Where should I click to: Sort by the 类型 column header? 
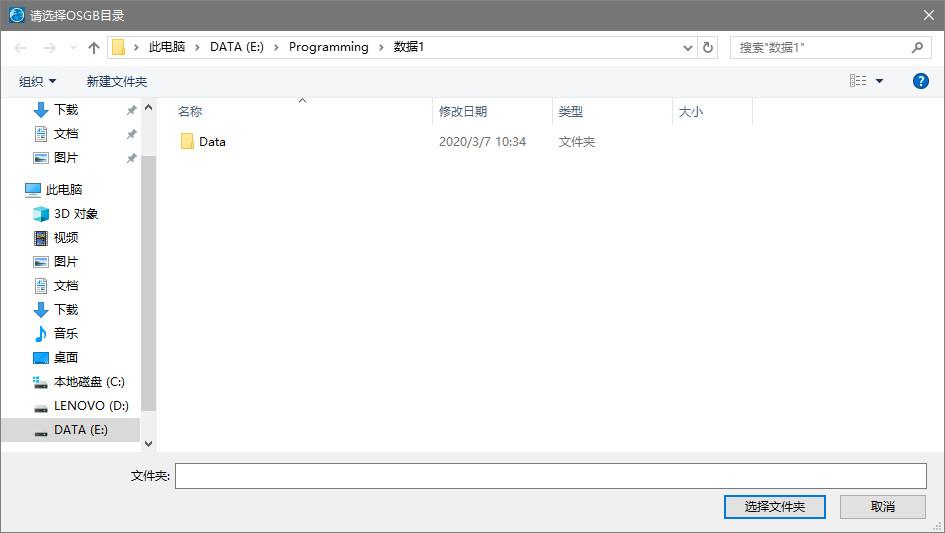tap(570, 112)
